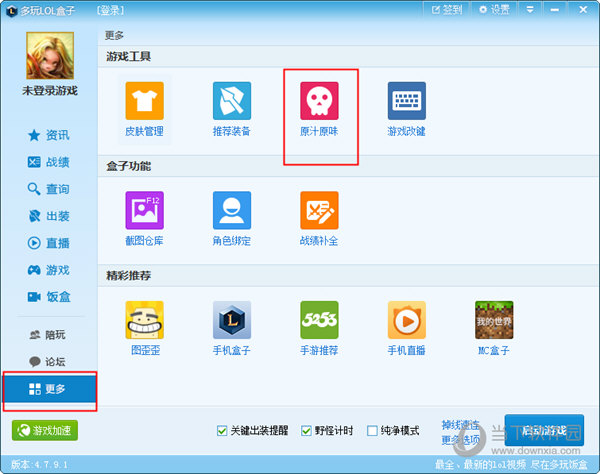Click the player avatar image
Image resolution: width=600 pixels, height=474 pixels.
coord(50,55)
